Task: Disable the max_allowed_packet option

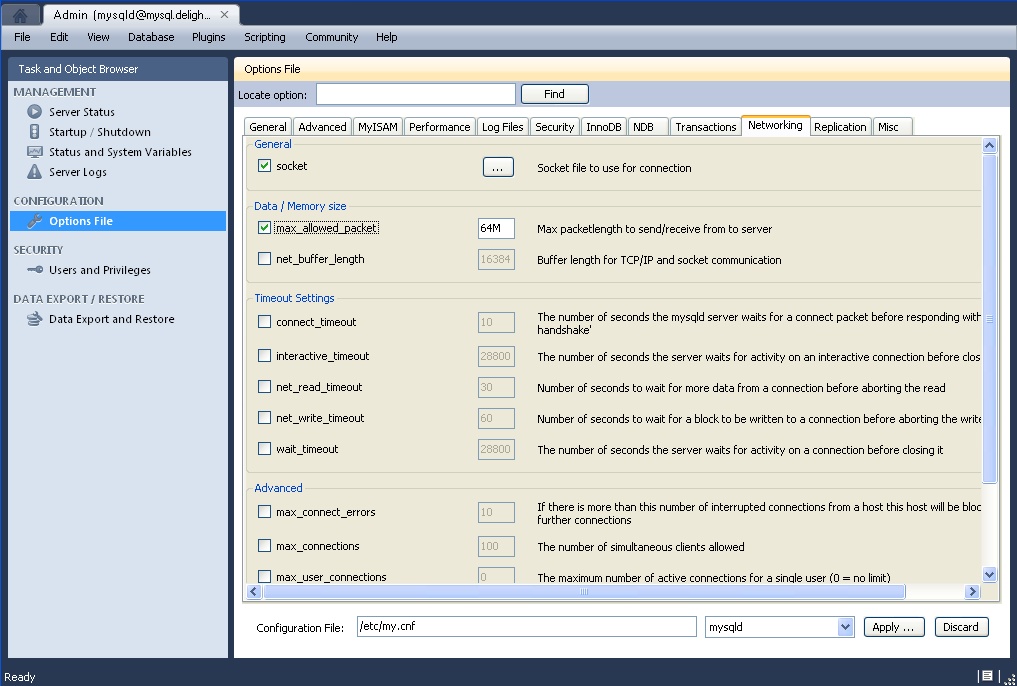Action: pos(264,228)
